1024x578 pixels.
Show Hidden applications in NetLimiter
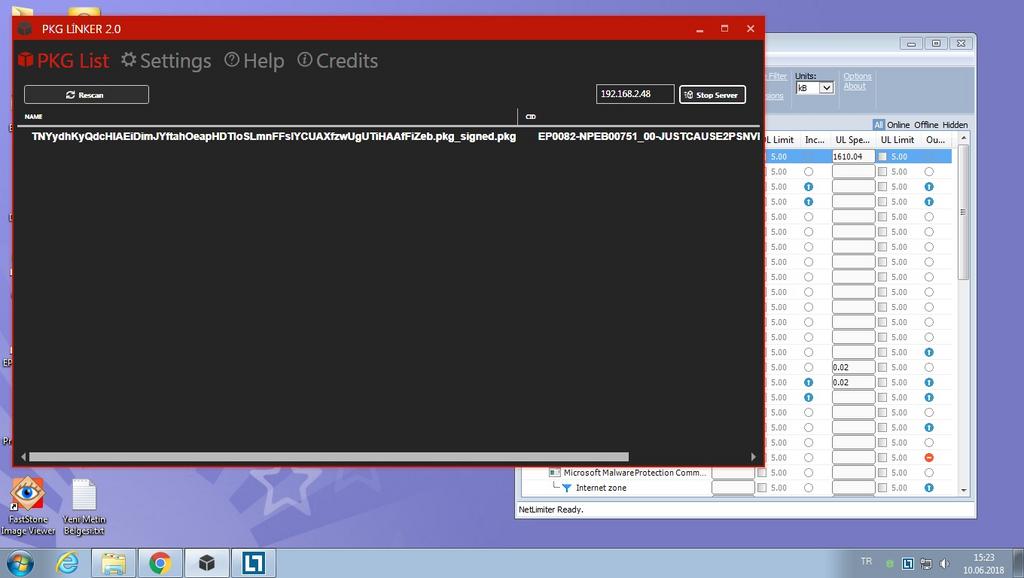click(955, 125)
